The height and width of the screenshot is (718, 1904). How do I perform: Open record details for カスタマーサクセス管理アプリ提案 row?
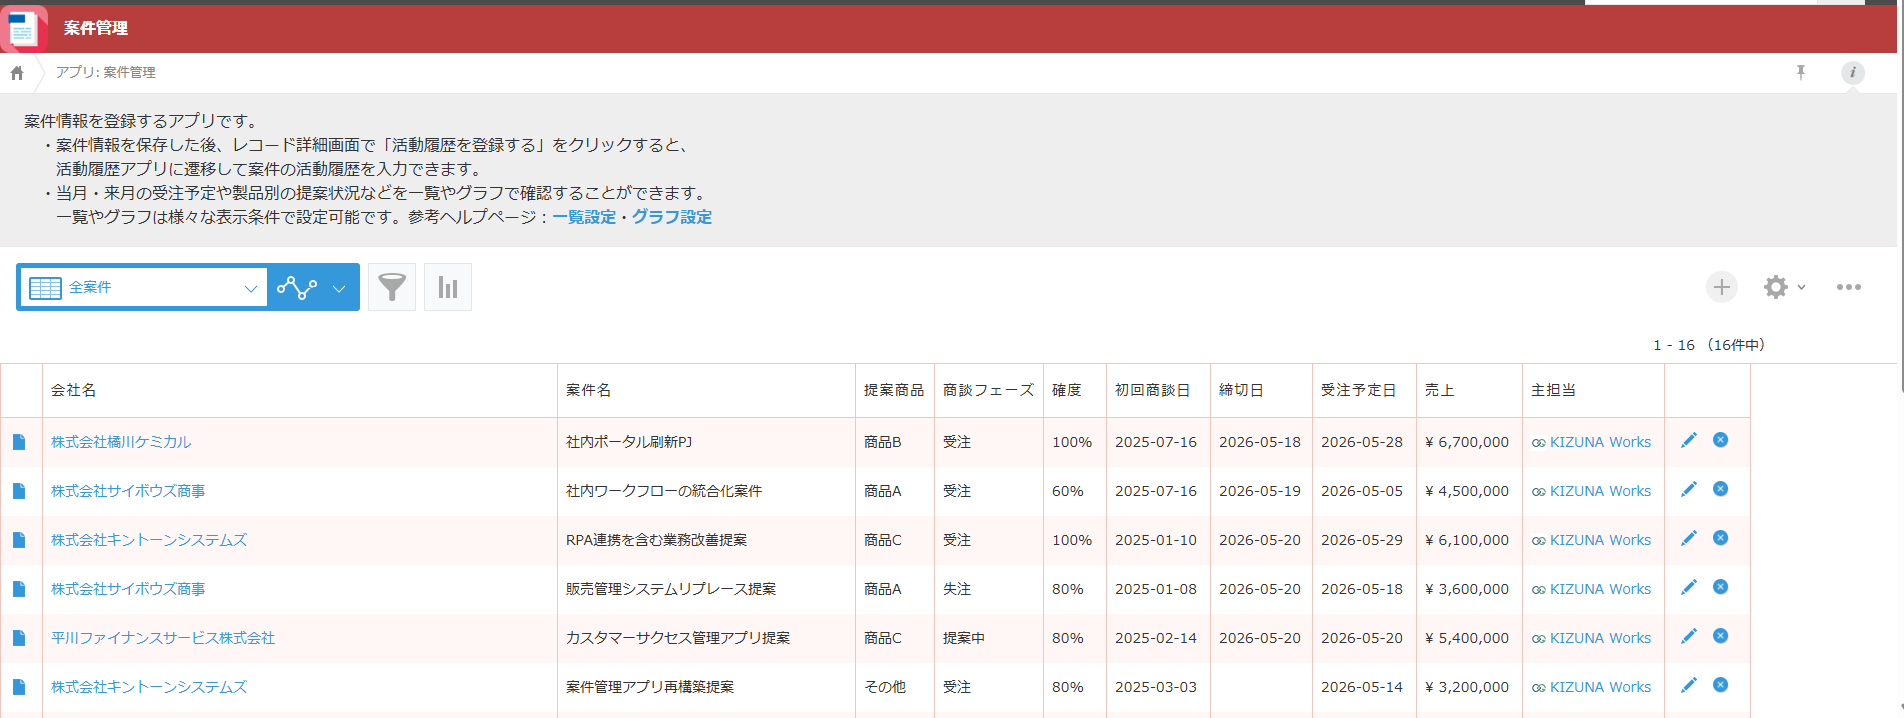(19, 638)
